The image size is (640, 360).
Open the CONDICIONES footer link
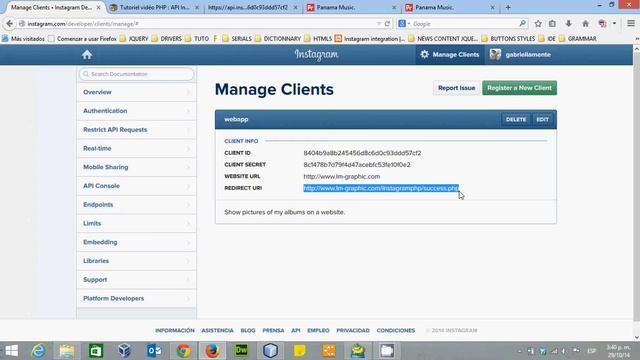[x=396, y=331]
